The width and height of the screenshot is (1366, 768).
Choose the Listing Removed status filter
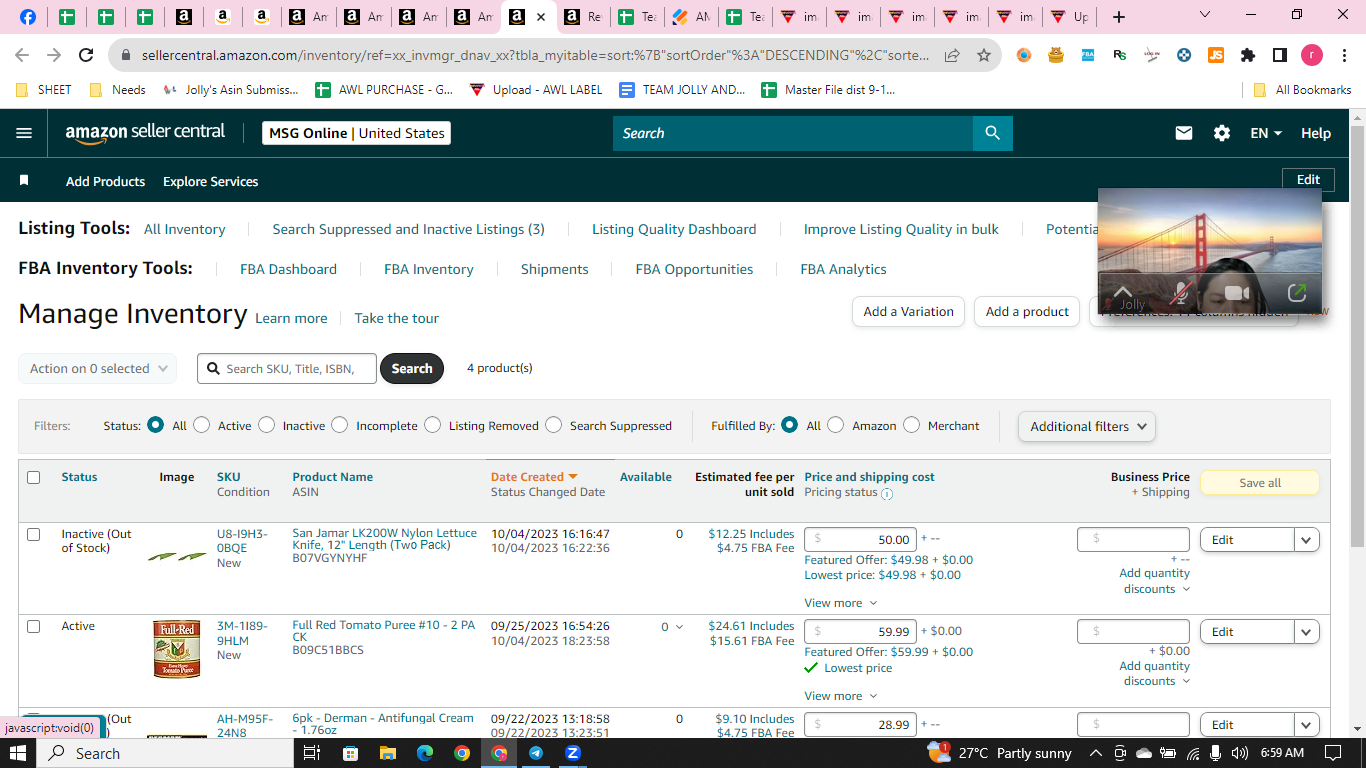click(x=433, y=425)
